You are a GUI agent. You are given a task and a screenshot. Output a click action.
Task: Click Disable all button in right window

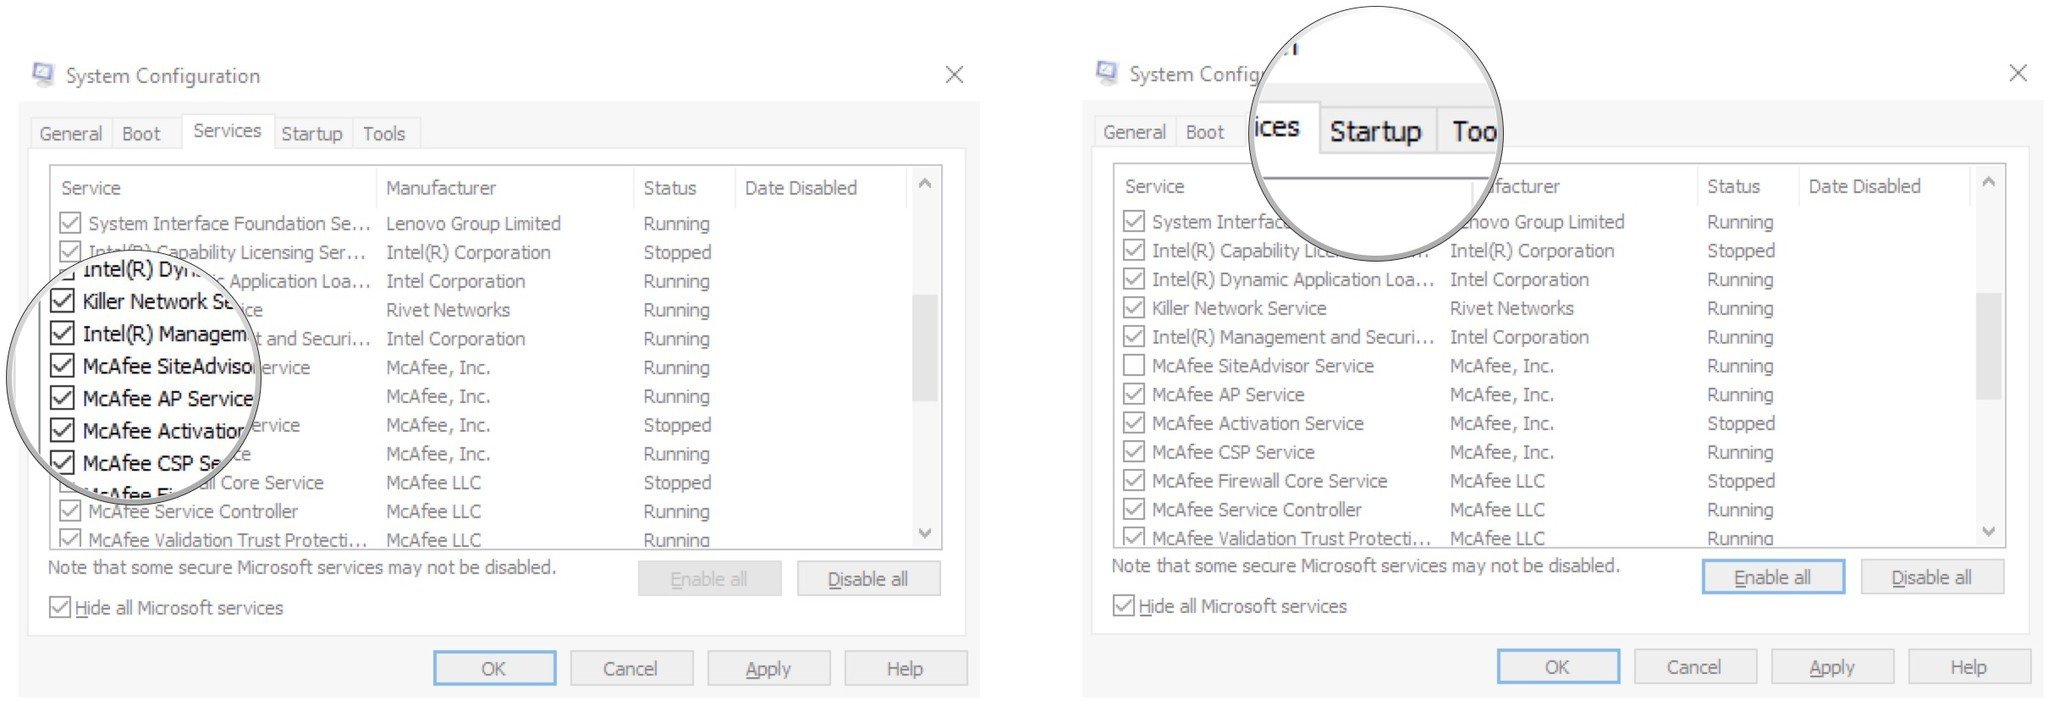coord(1932,576)
